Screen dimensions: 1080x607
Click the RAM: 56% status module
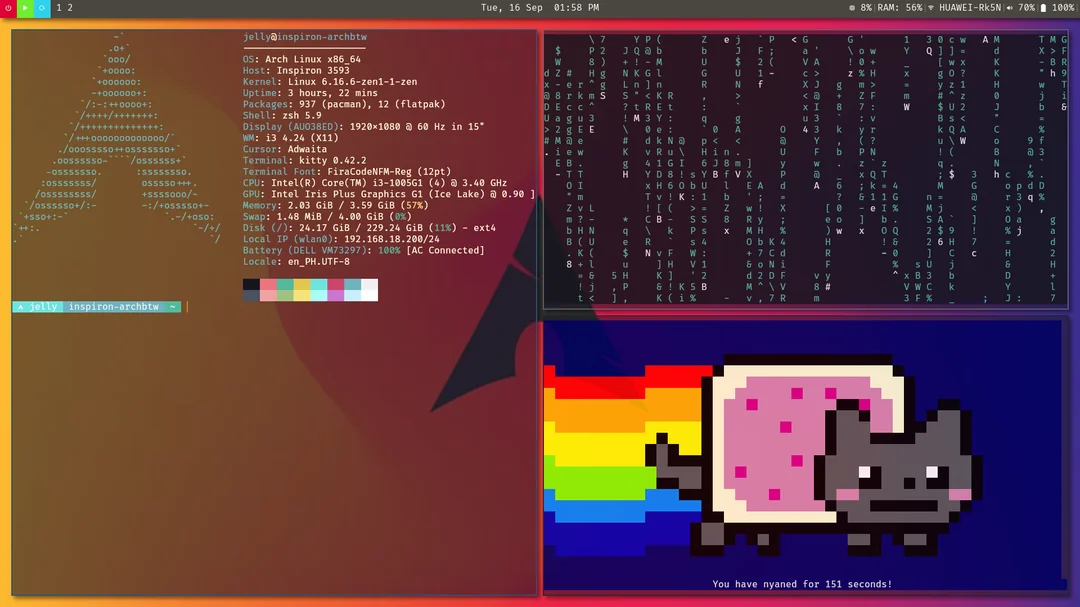(900, 8)
